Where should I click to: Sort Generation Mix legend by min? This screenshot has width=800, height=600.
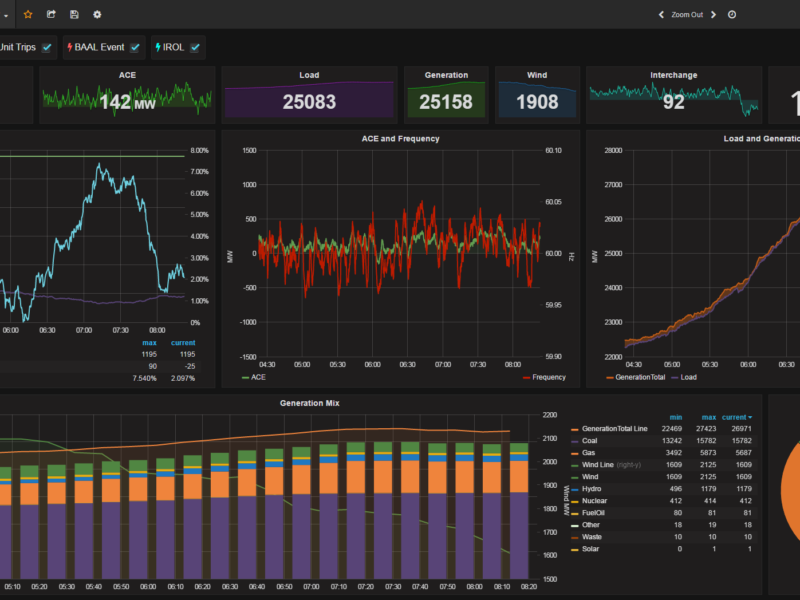coord(676,417)
